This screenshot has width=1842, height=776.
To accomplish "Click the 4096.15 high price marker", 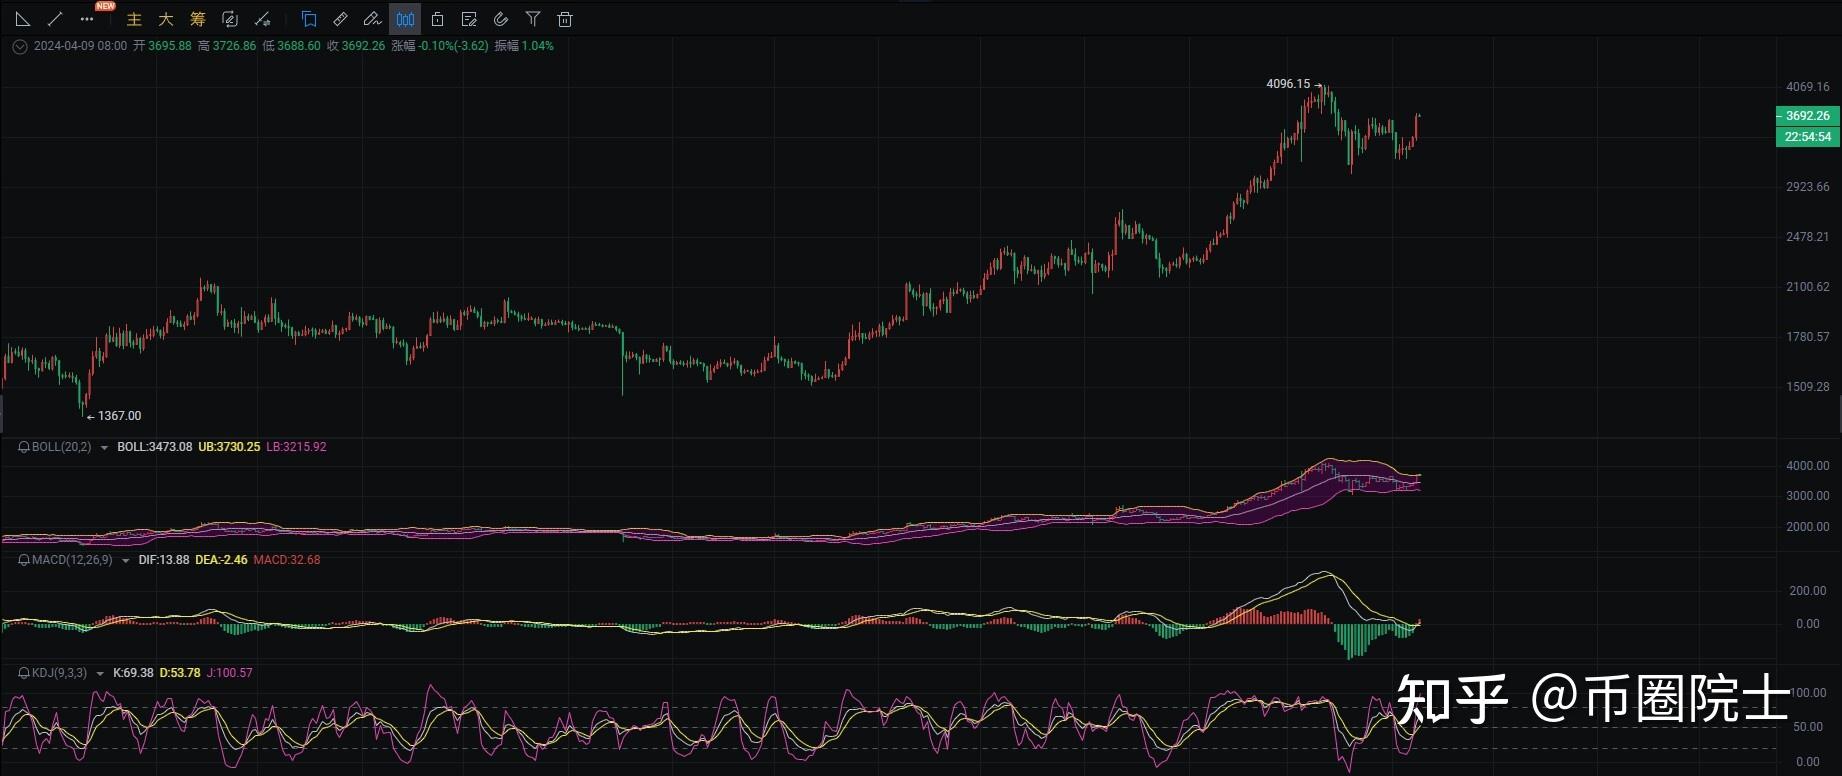I will [x=1288, y=84].
